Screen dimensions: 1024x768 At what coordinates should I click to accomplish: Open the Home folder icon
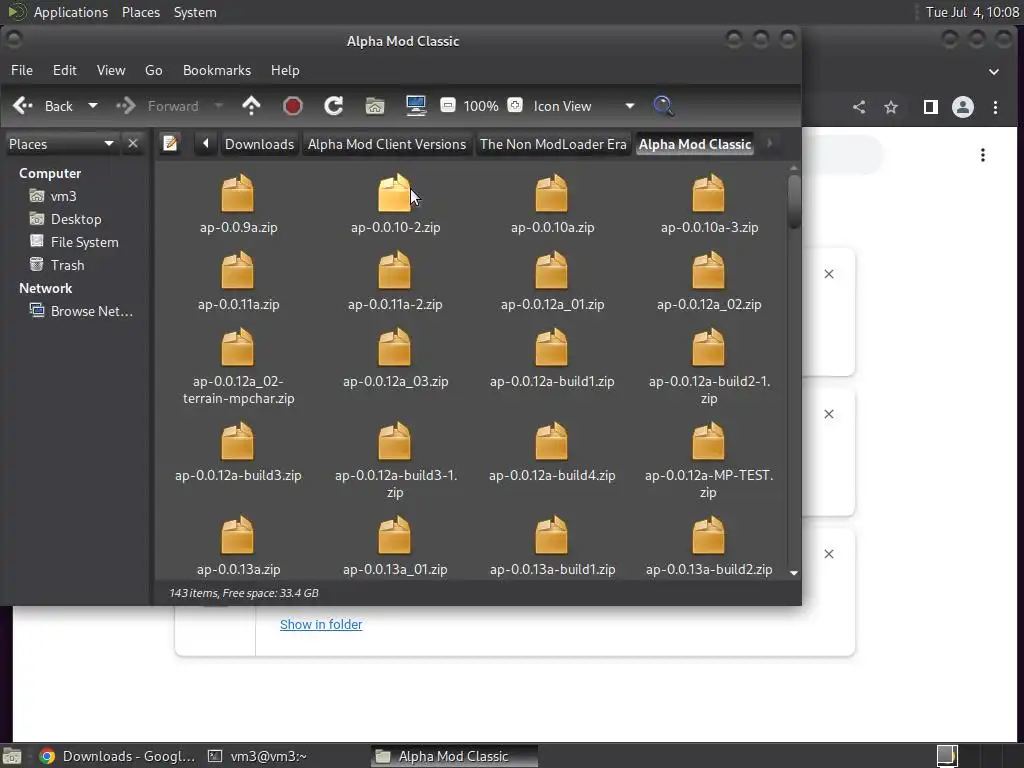click(375, 106)
